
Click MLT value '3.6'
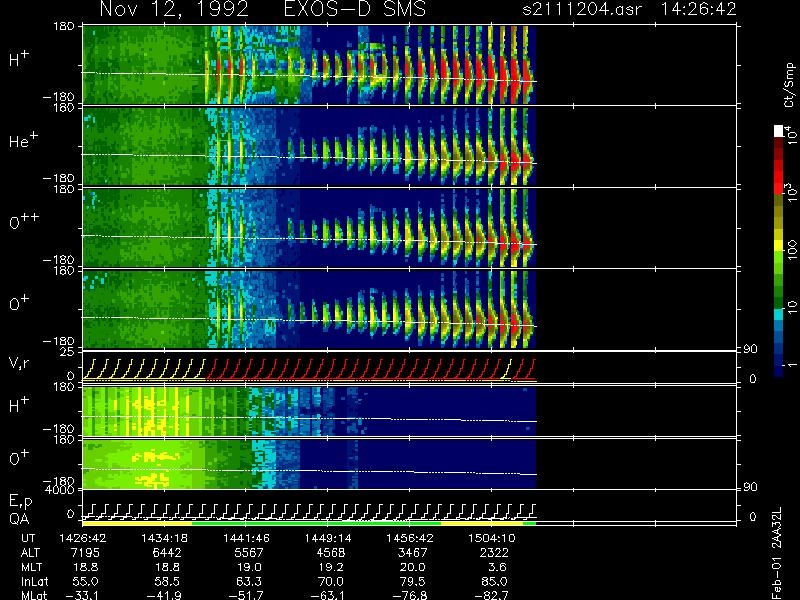click(497, 567)
